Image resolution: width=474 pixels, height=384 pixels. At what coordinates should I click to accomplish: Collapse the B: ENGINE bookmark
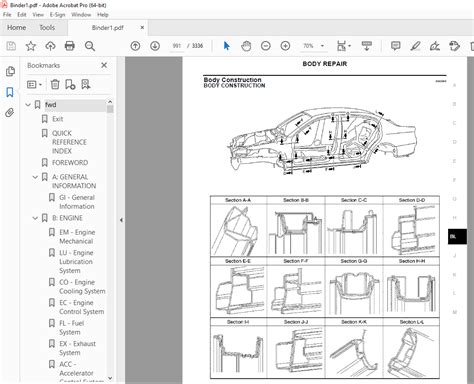(x=35, y=218)
